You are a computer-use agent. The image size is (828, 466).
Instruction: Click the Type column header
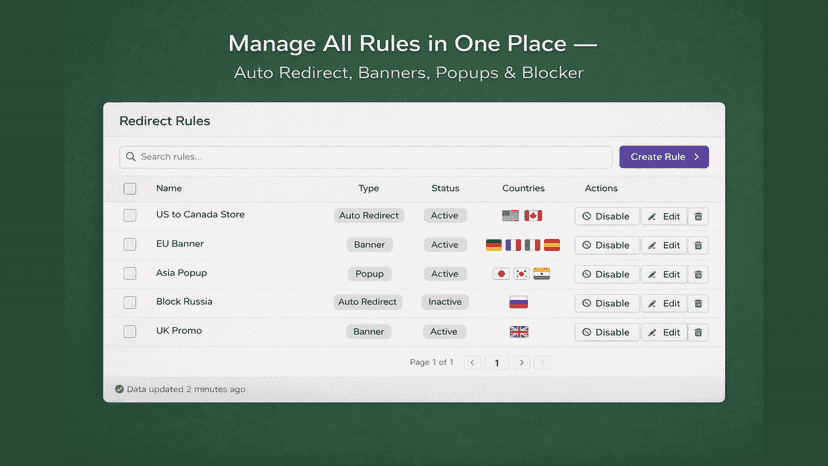(x=369, y=188)
